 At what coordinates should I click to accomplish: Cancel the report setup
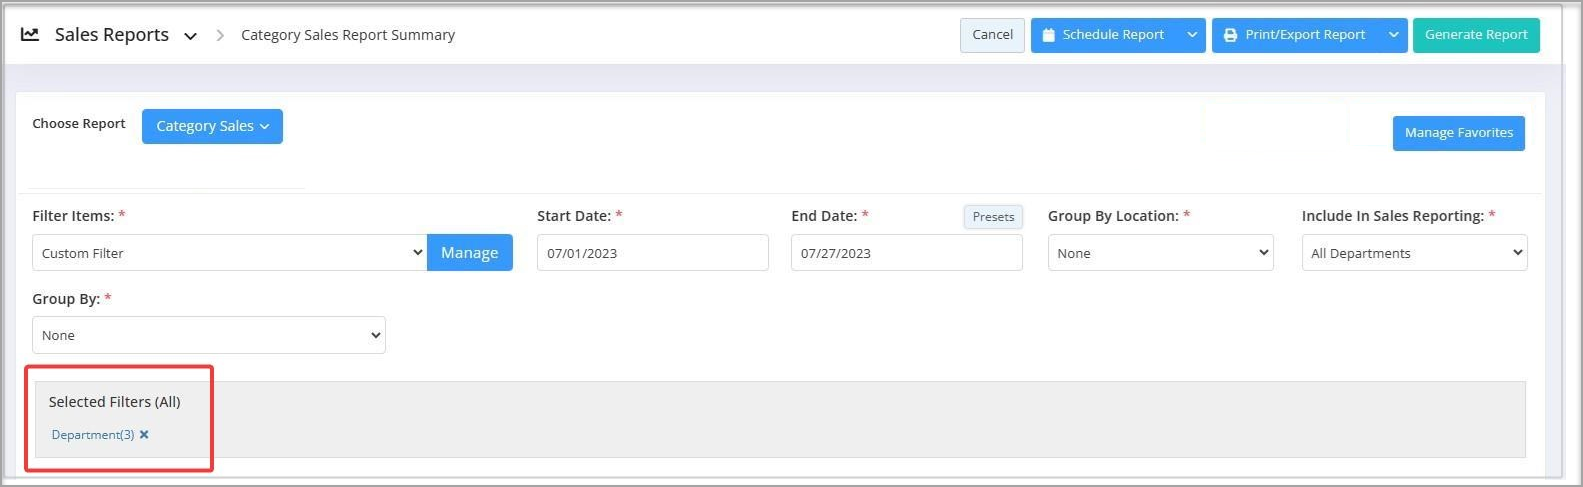(x=992, y=35)
